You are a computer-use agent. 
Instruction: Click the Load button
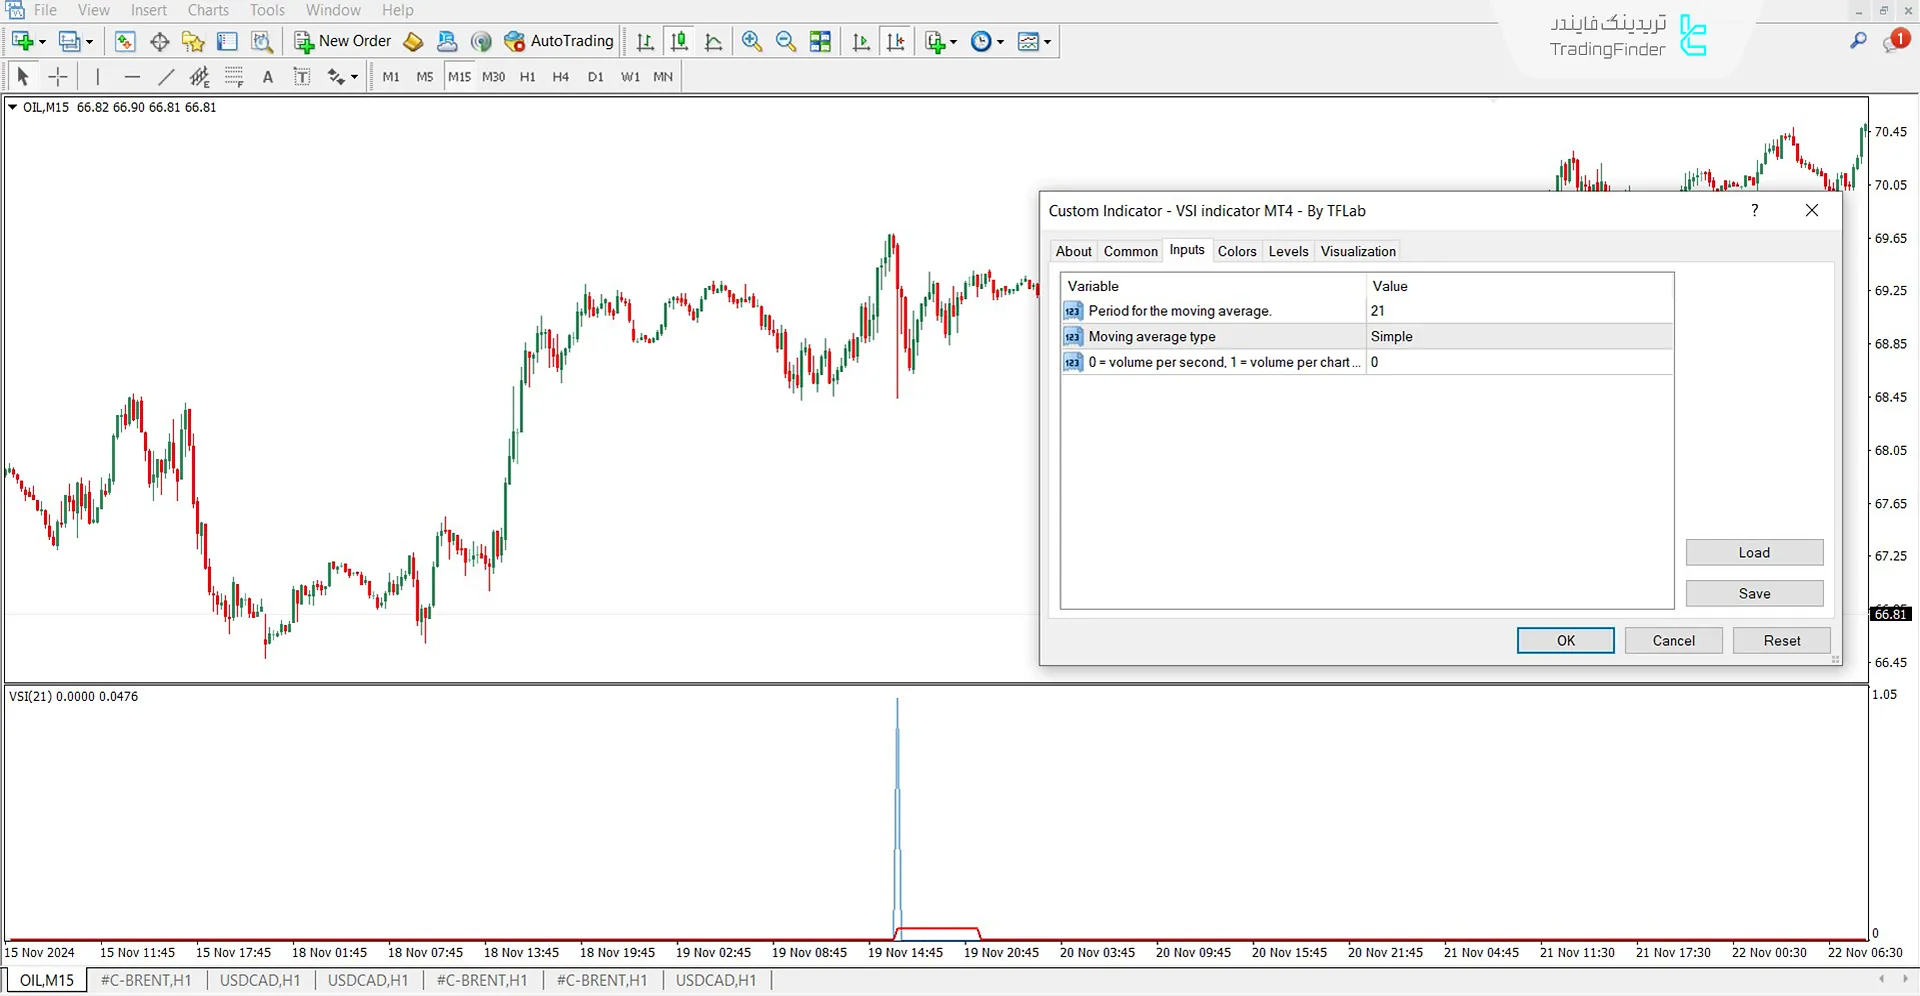[x=1754, y=552]
